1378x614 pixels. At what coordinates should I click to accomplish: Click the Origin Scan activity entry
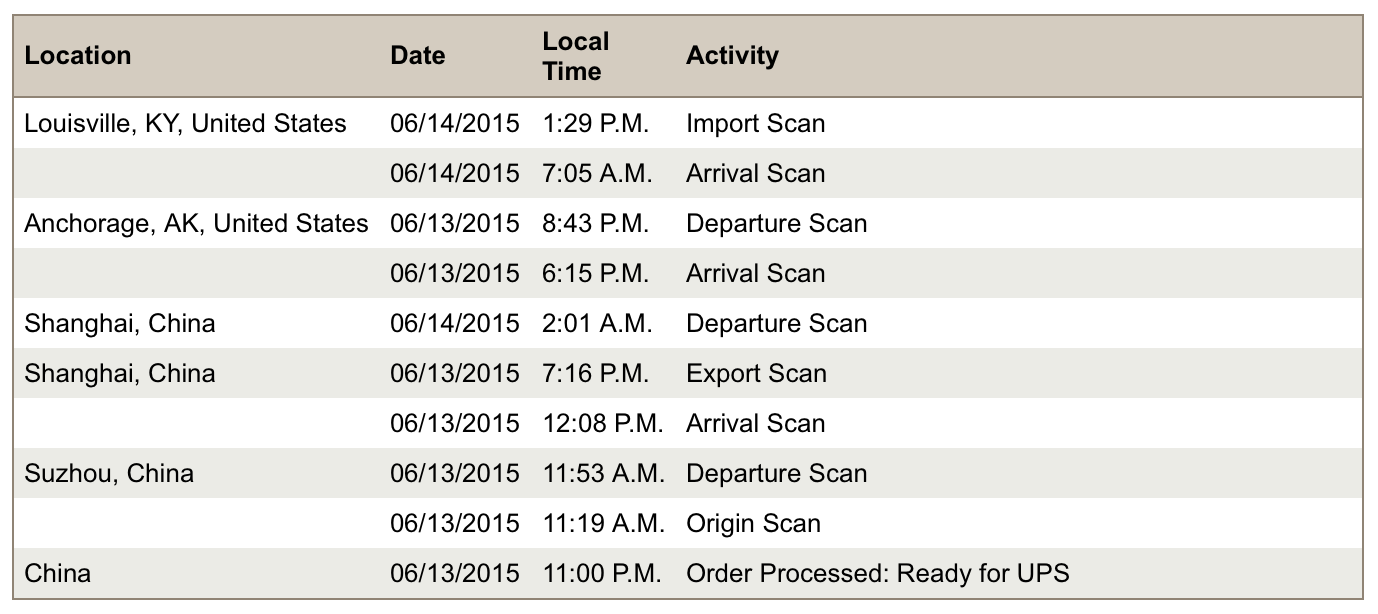[752, 524]
